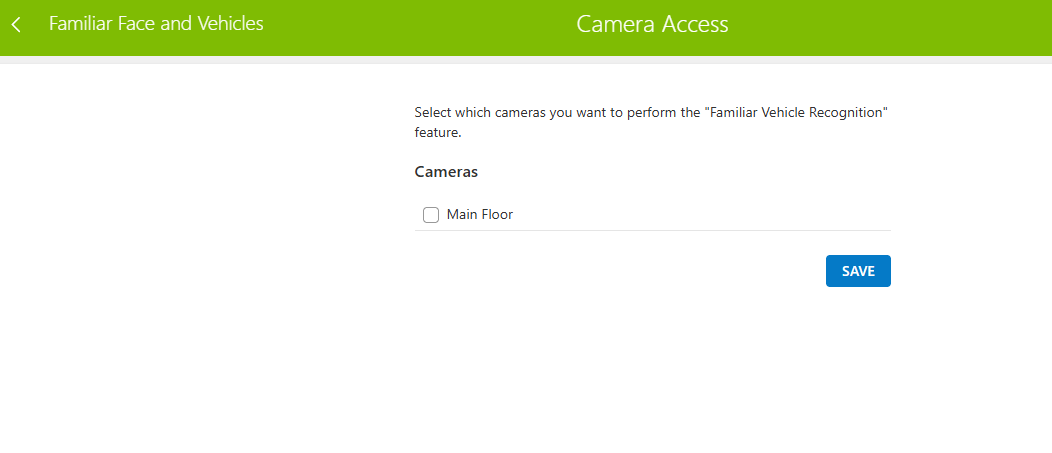The image size is (1052, 453).
Task: Click the Main Floor camera label
Action: coord(480,215)
